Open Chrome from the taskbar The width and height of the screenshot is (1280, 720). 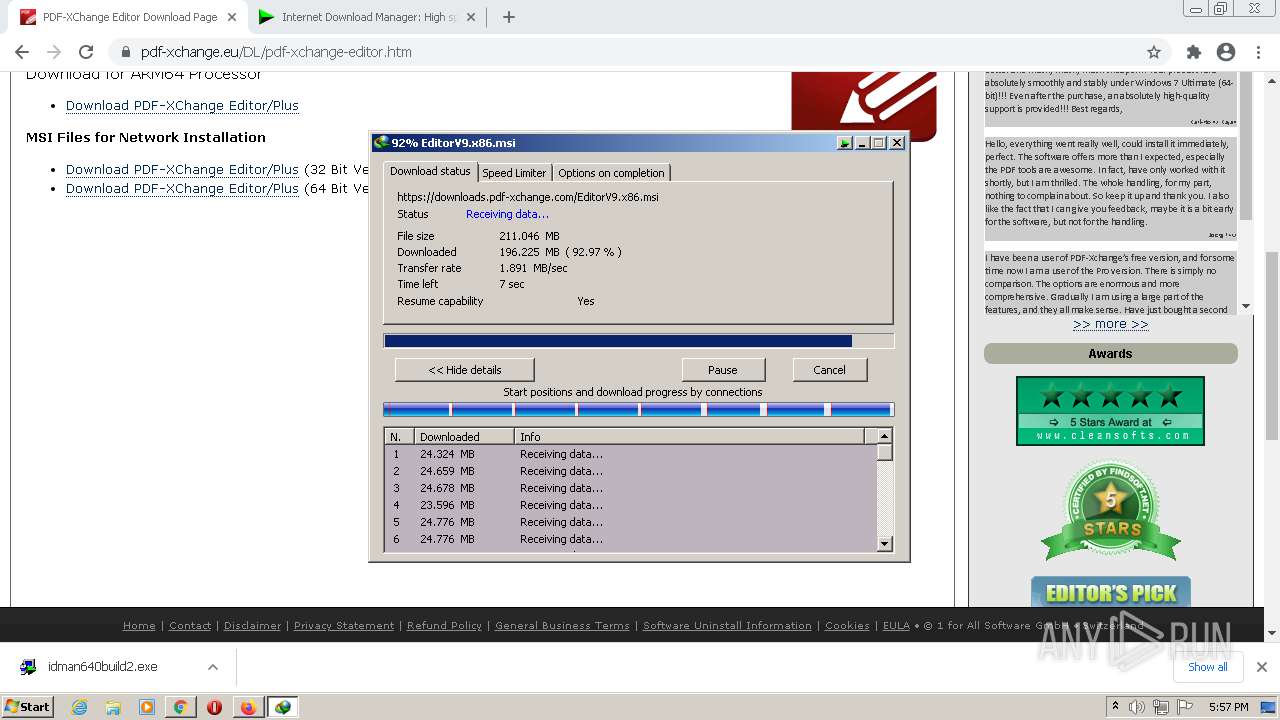pos(181,707)
